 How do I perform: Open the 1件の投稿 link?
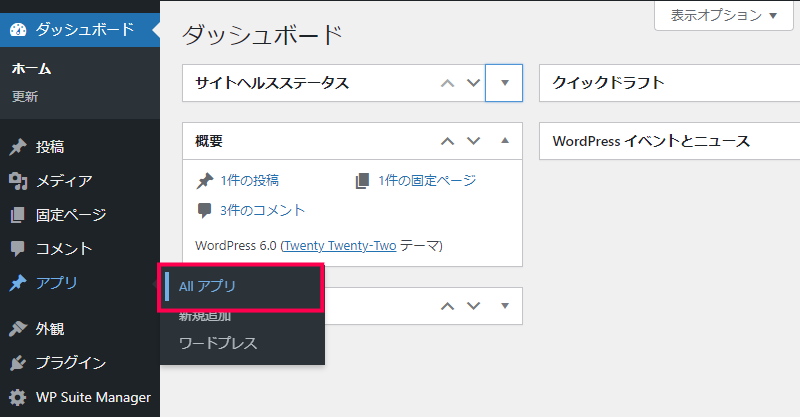click(249, 181)
